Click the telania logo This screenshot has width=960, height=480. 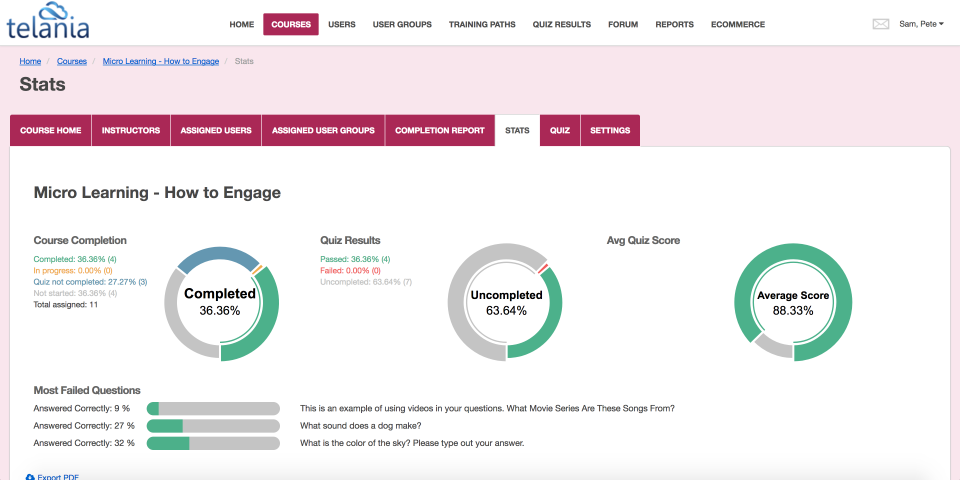(x=48, y=21)
